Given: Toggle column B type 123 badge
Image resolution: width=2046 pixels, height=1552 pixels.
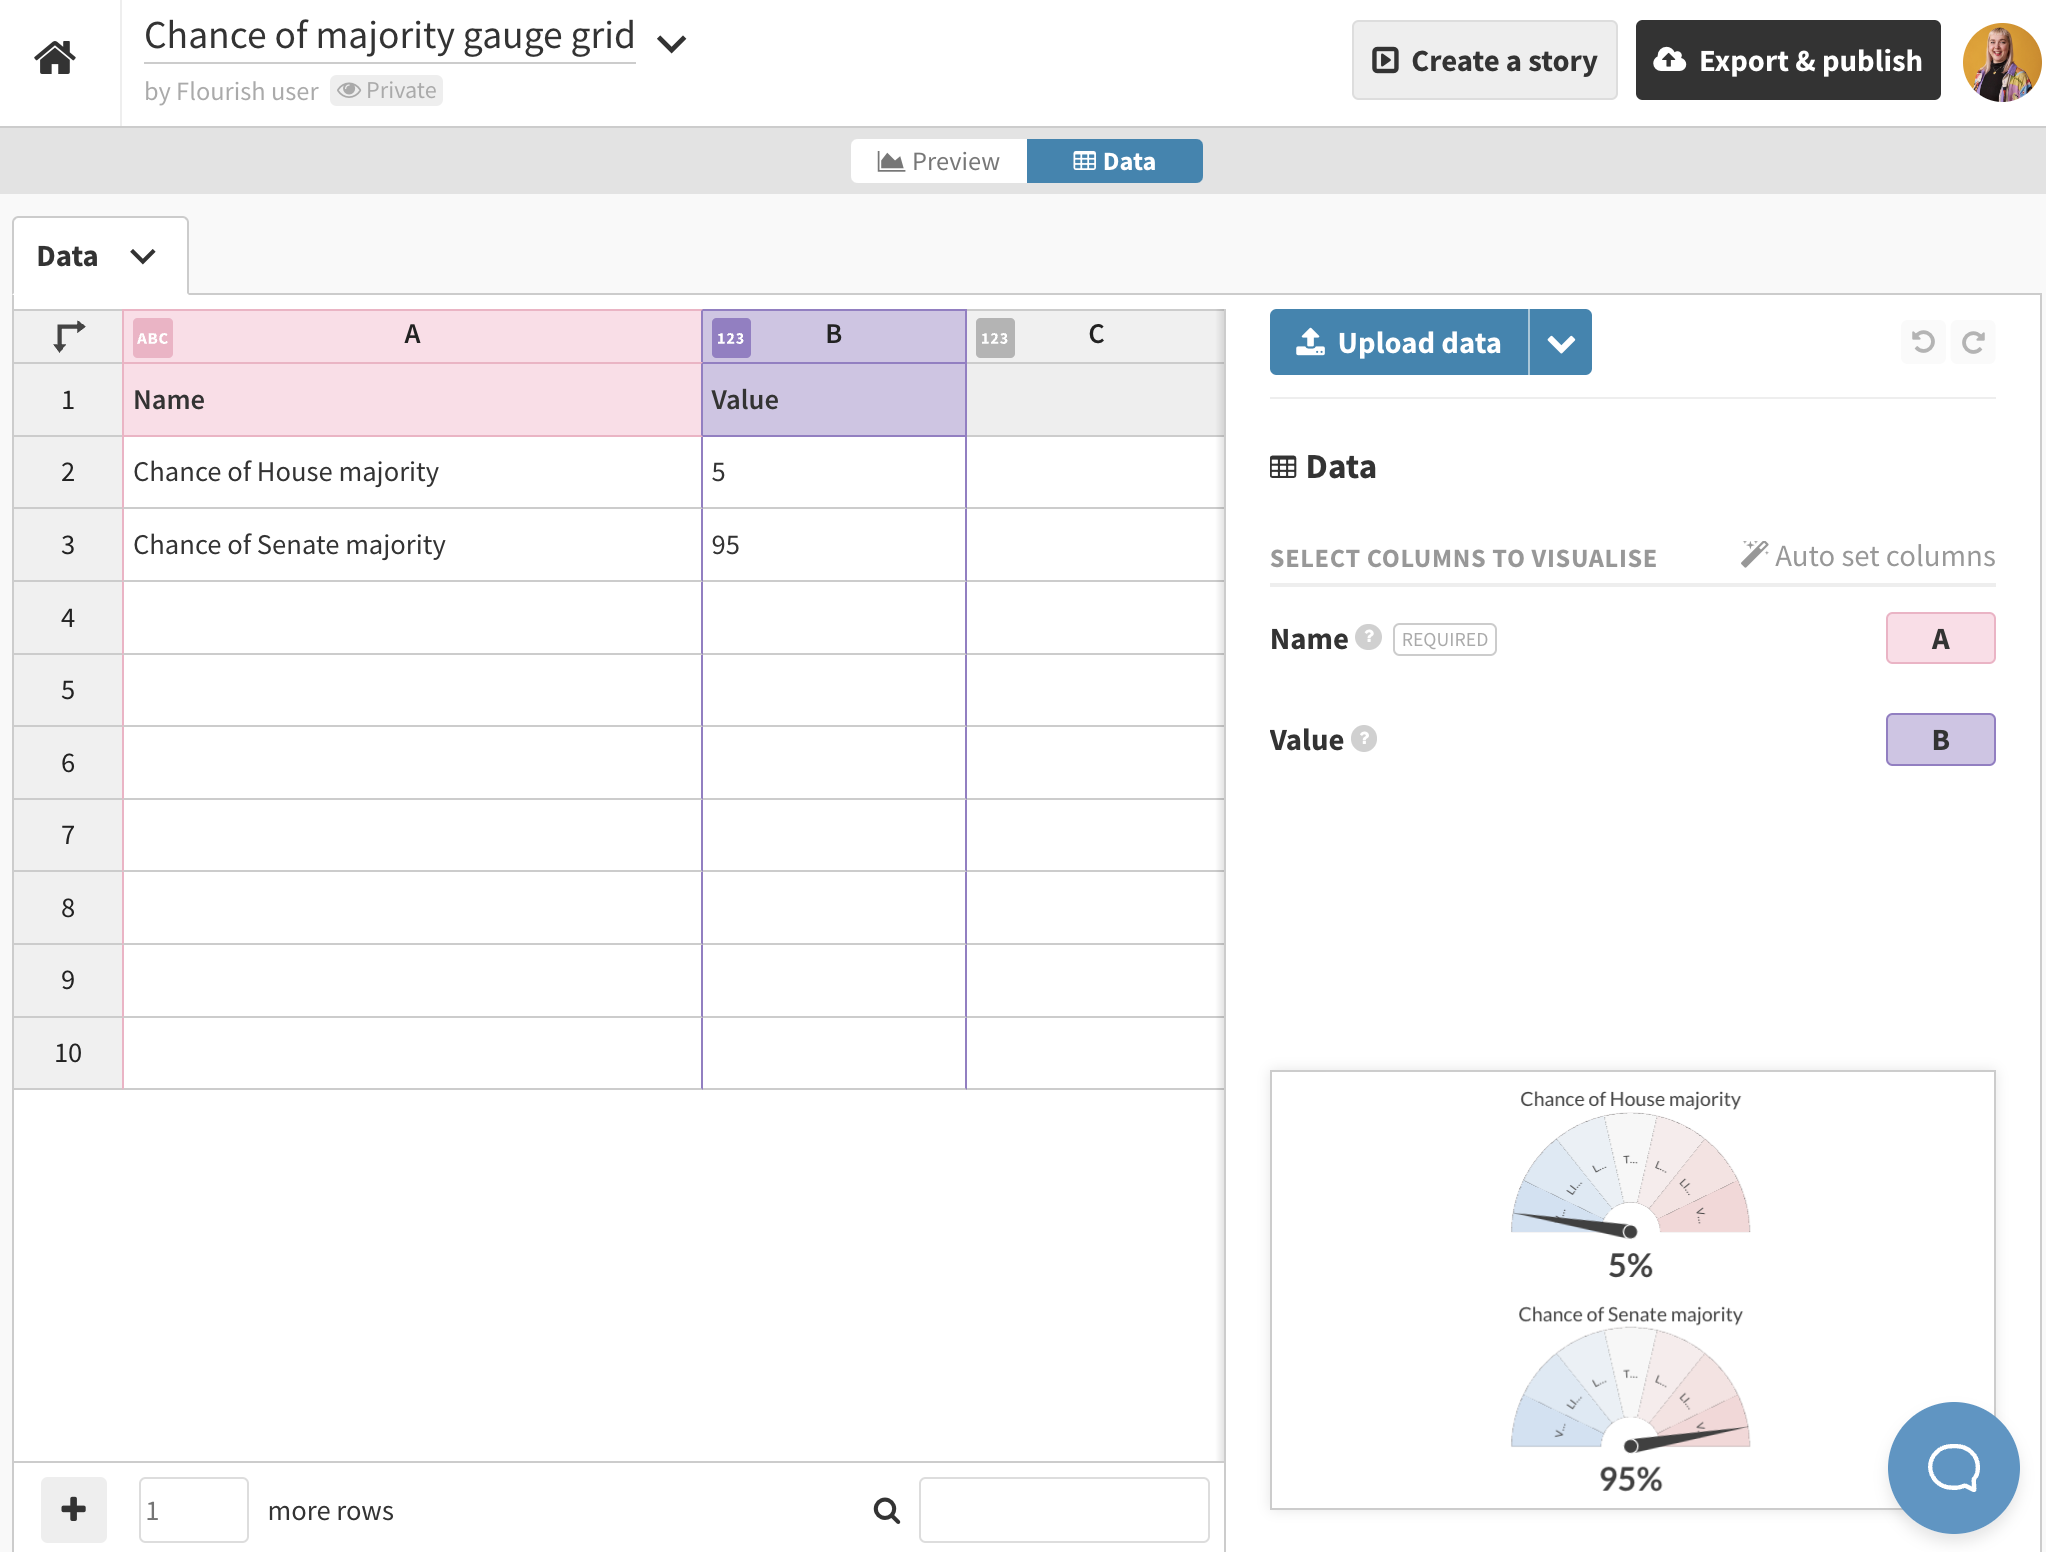Looking at the screenshot, I should [x=730, y=338].
